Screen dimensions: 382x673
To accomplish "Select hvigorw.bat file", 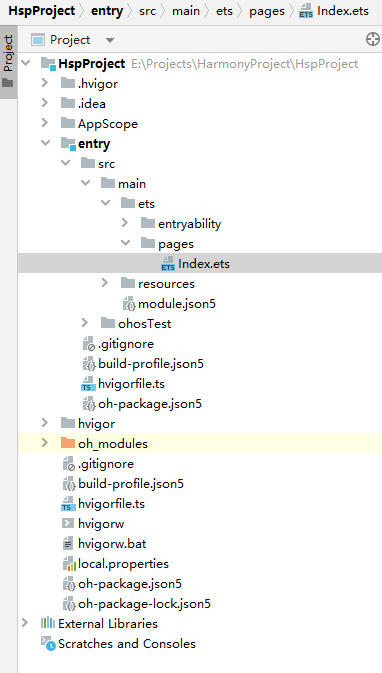I will 112,544.
